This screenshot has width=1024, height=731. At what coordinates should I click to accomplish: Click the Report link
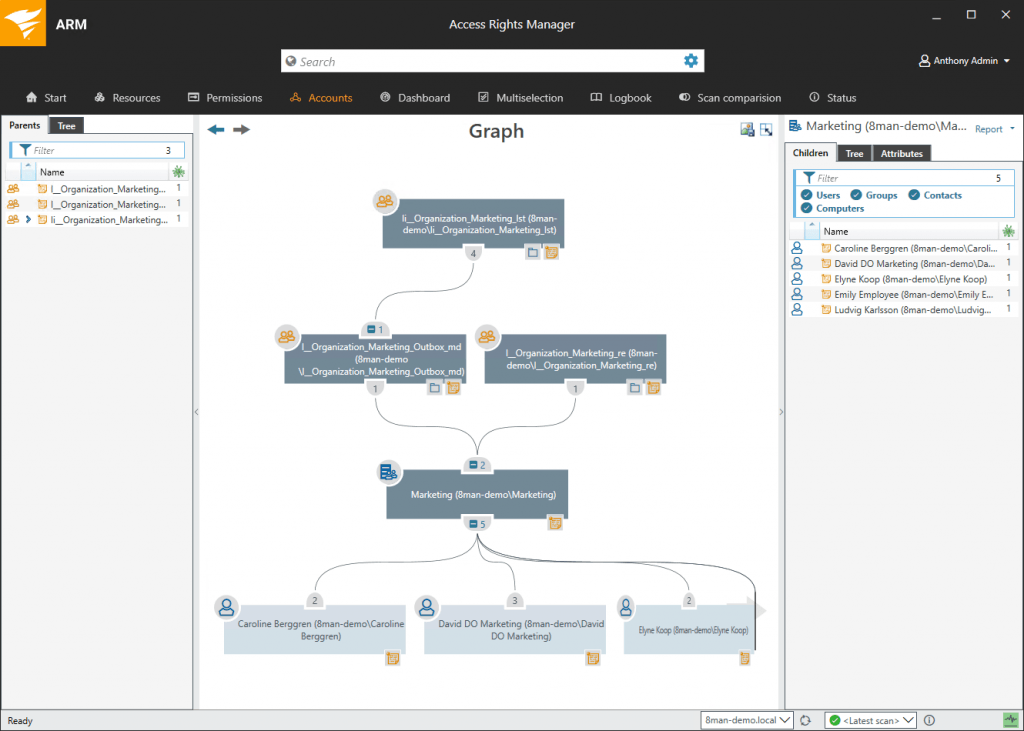pos(988,129)
